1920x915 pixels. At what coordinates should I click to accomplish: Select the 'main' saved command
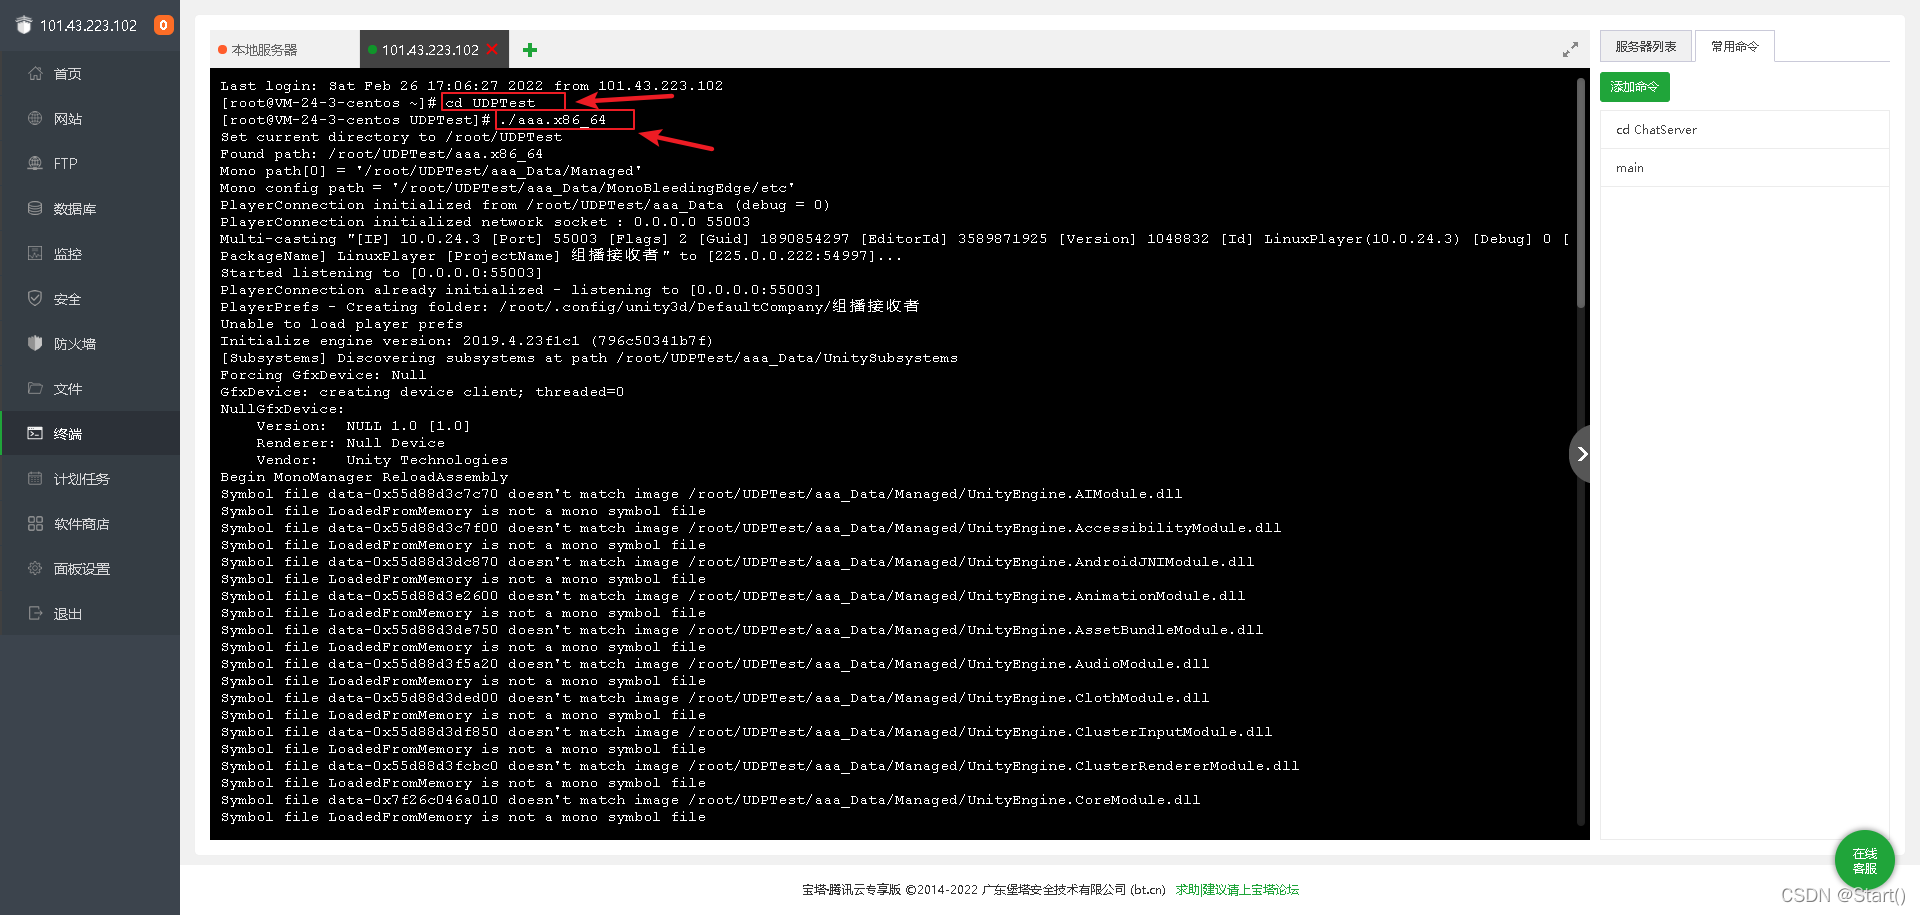pyautogui.click(x=1745, y=168)
